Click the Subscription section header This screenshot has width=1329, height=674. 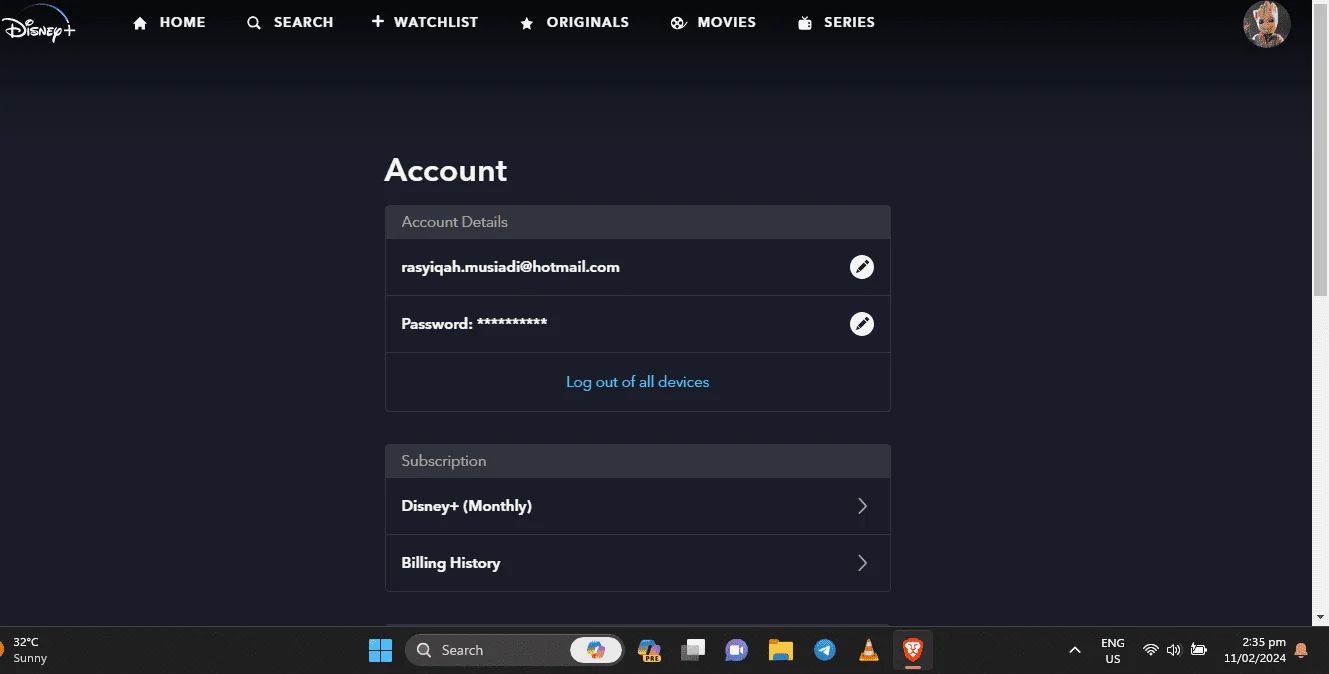pos(637,461)
